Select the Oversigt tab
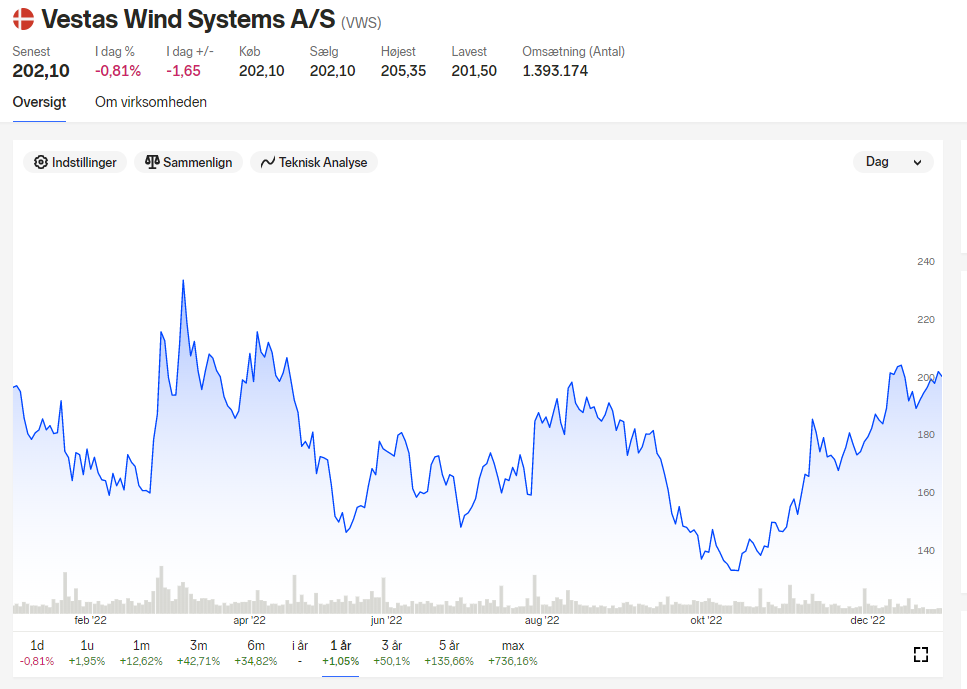Viewport: 967px width, 689px height. [39, 102]
